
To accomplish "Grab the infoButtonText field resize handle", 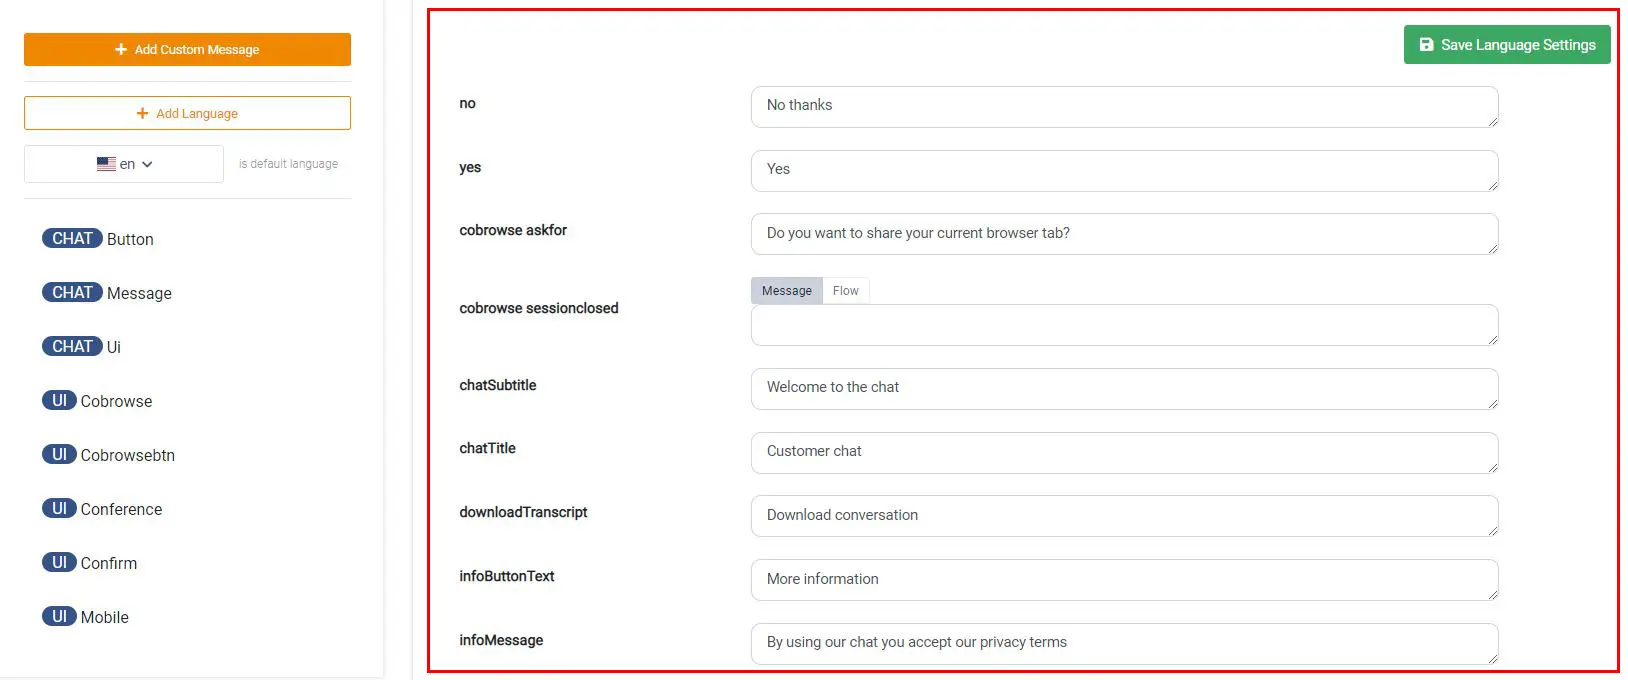I will click(x=1492, y=594).
